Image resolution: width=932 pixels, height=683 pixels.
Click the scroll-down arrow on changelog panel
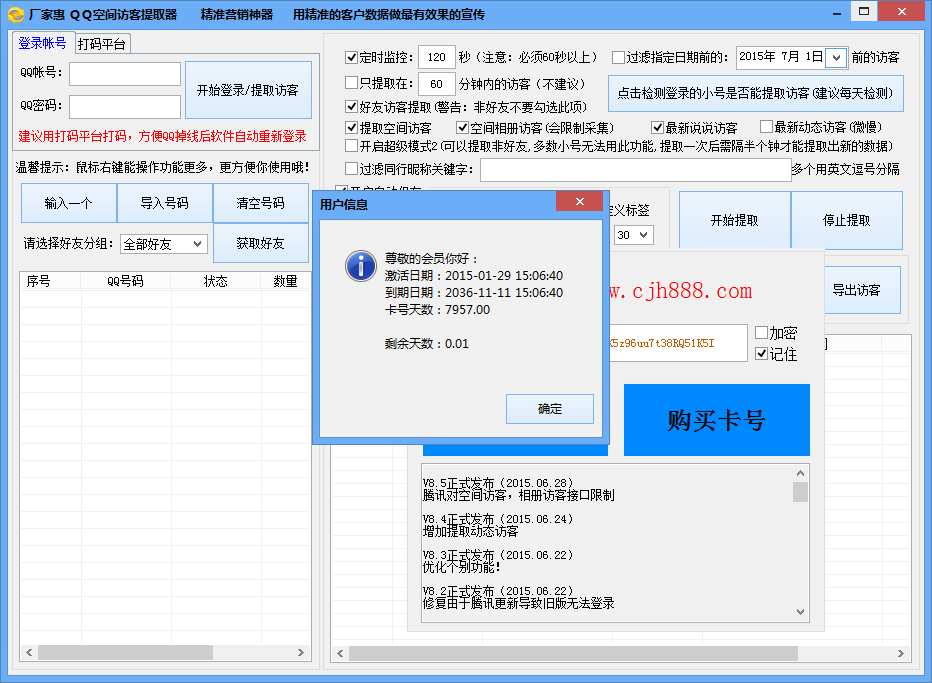pos(798,611)
